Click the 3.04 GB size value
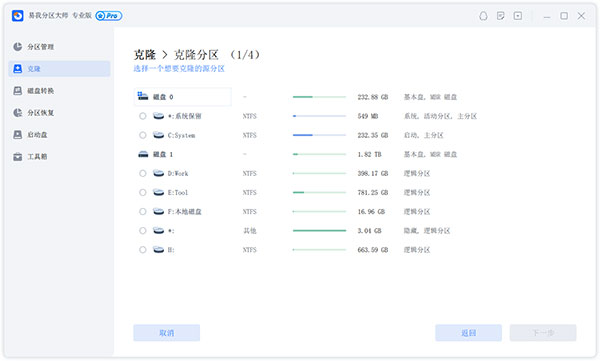Image resolution: width=600 pixels, height=361 pixels. click(369, 231)
